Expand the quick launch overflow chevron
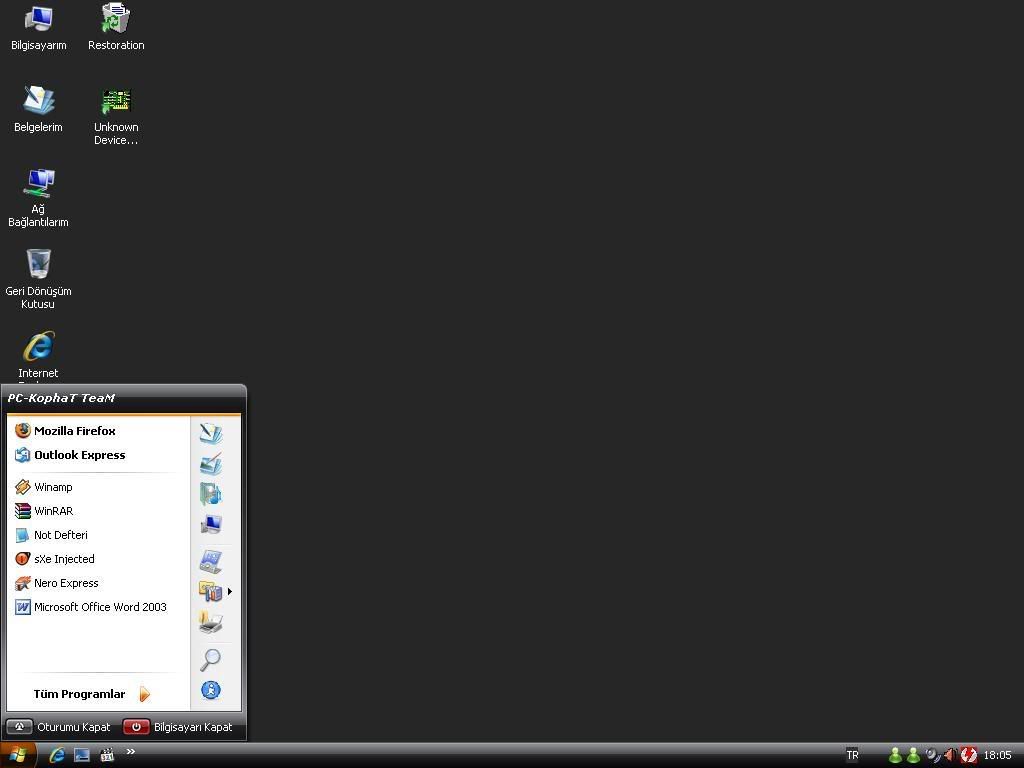This screenshot has height=768, width=1024. (x=131, y=752)
